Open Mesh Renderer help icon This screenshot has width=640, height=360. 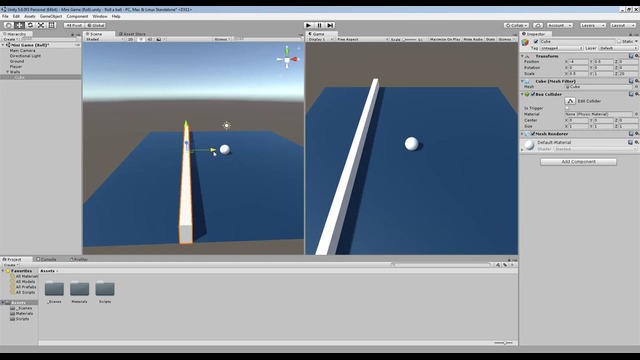631,133
